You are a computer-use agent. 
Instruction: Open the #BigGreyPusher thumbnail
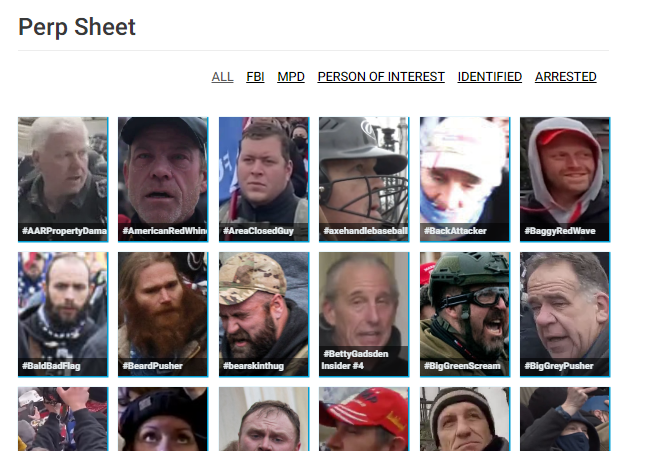tap(565, 315)
